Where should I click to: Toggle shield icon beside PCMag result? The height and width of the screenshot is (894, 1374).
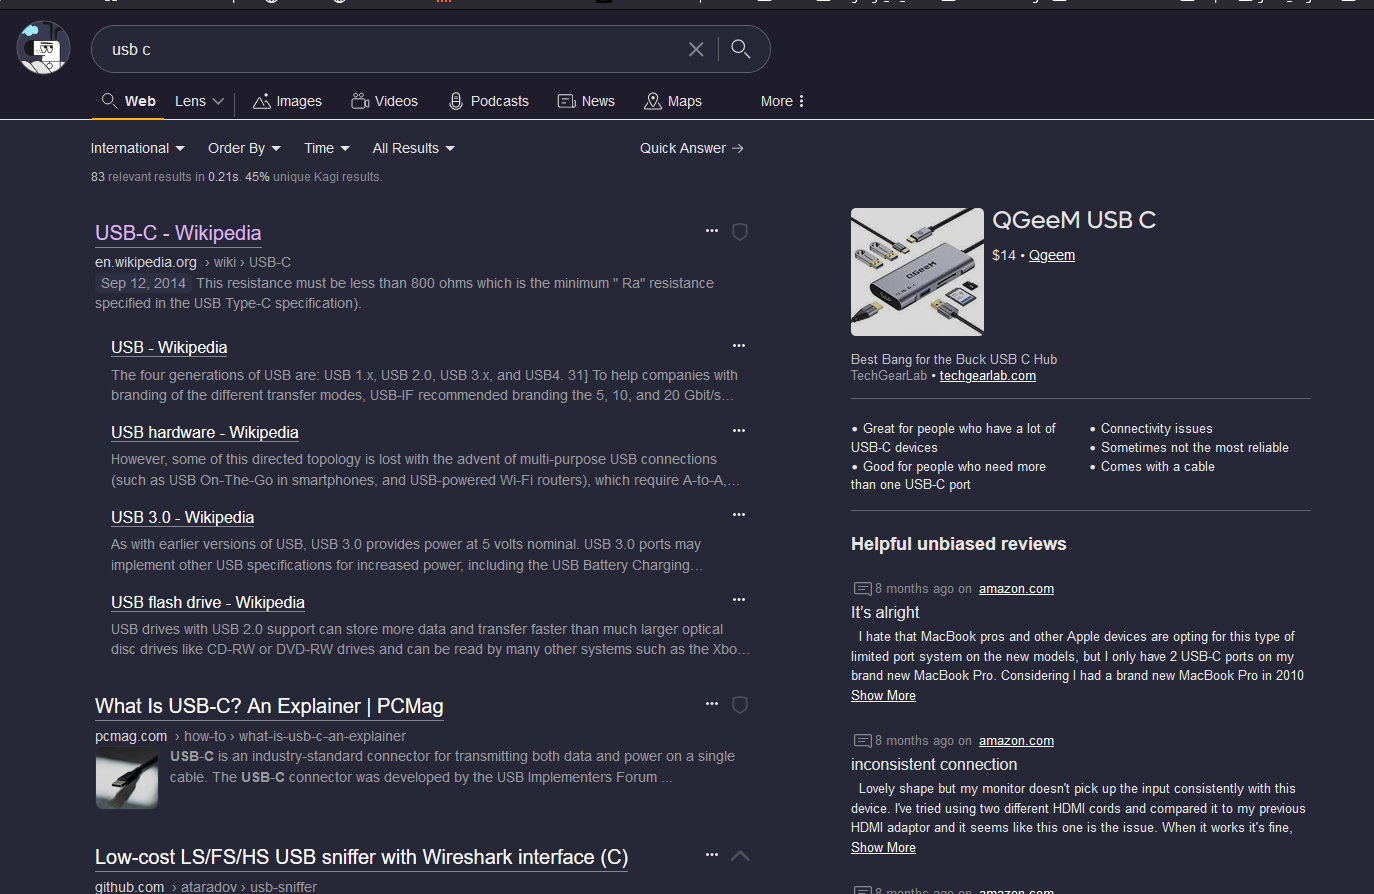740,705
